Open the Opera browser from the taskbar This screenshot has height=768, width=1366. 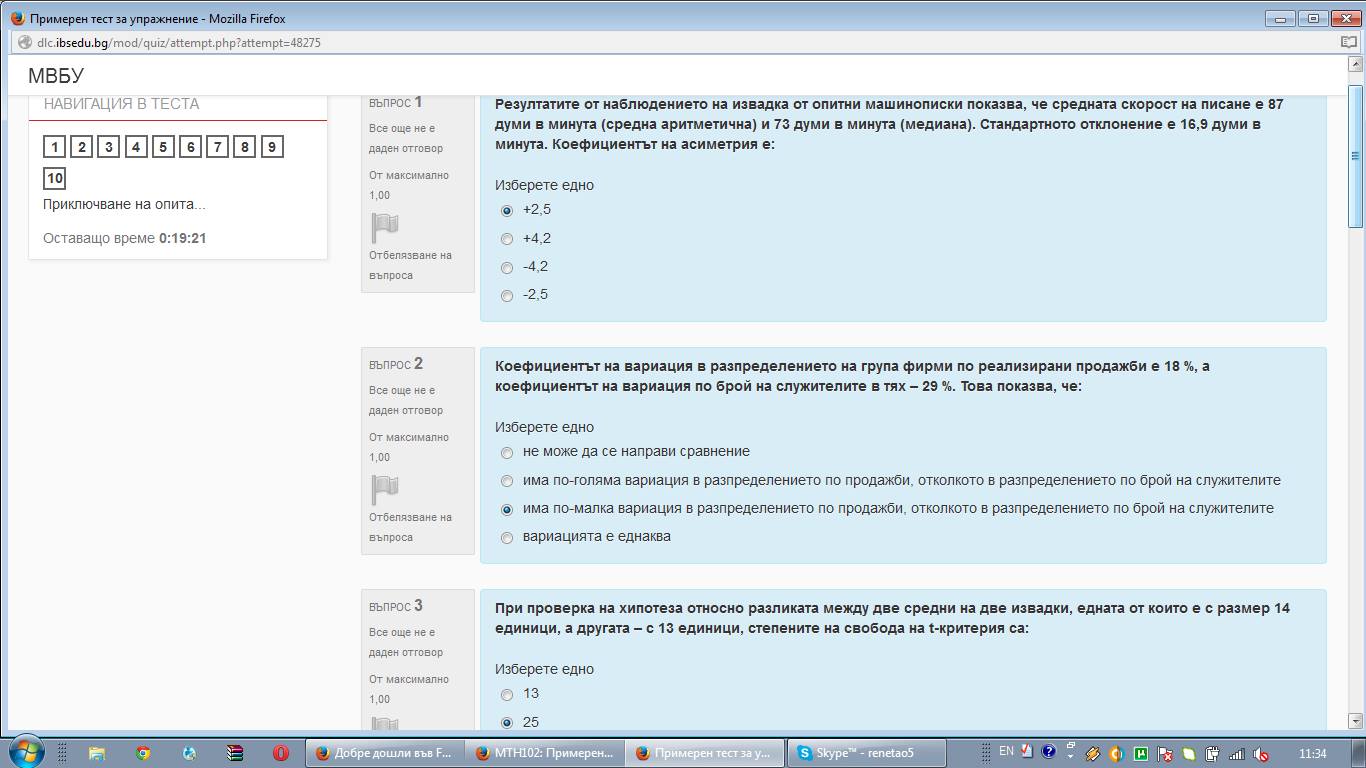point(281,753)
